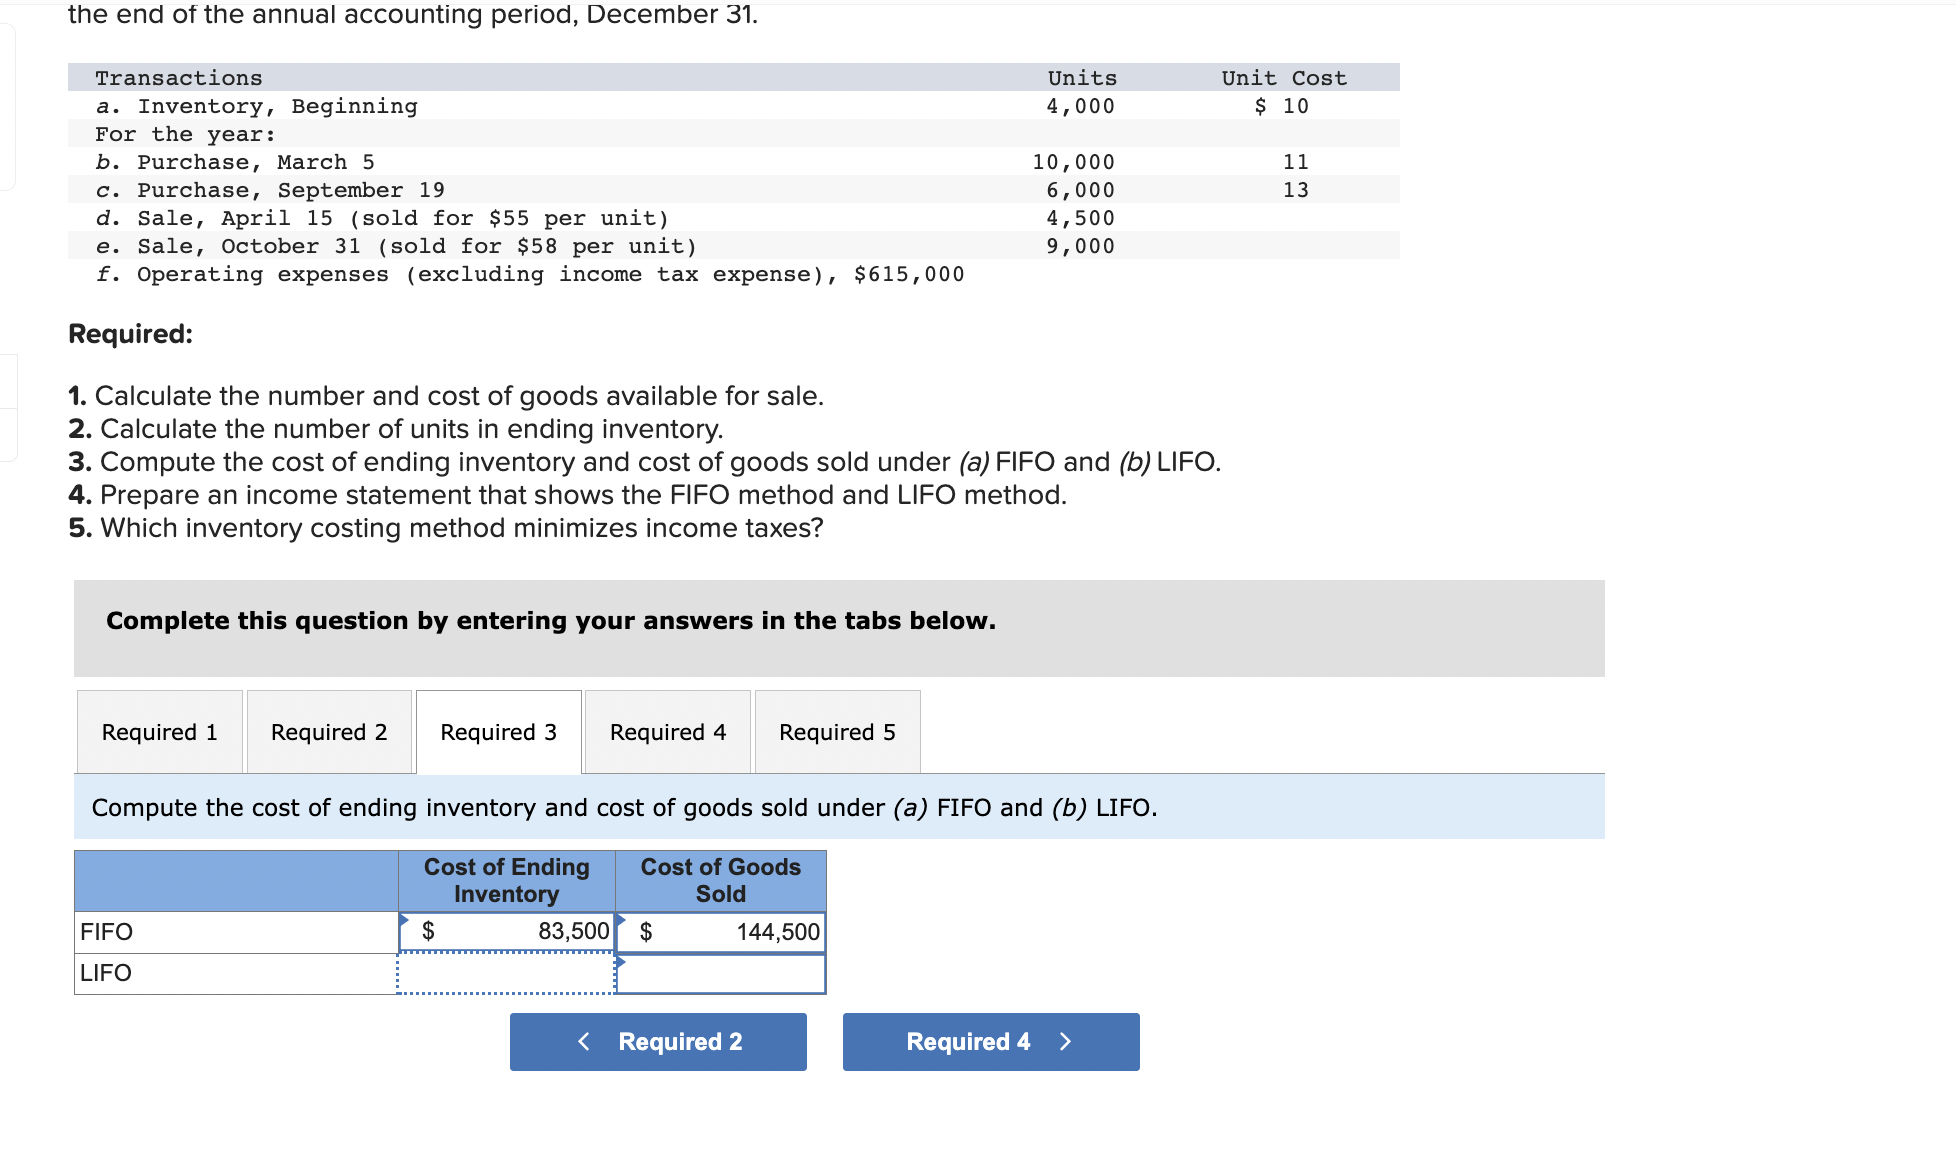Go back with the blue Required 2 button
Screen dimensions: 1956x1170
coord(658,1042)
